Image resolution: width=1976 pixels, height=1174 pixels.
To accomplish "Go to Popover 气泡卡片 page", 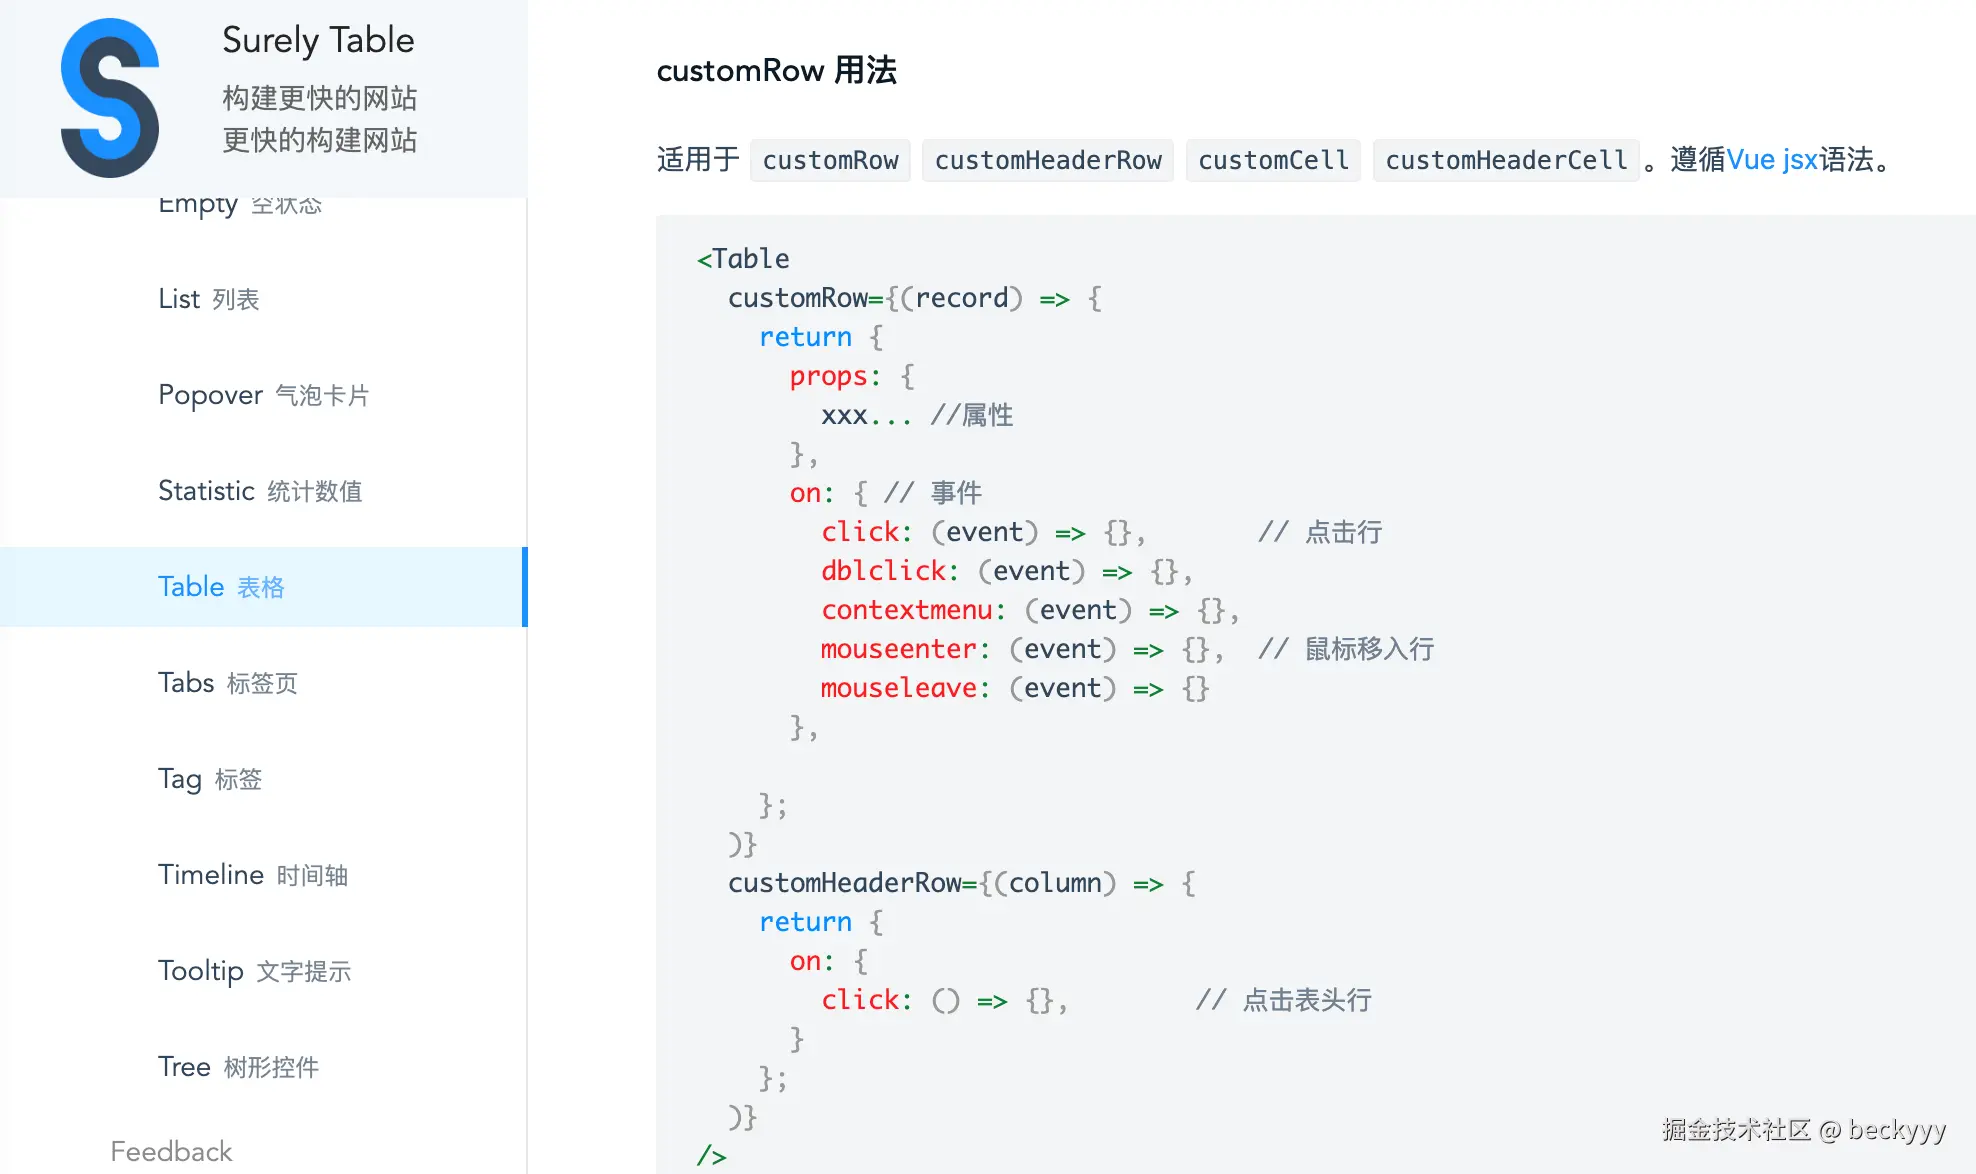I will (263, 395).
